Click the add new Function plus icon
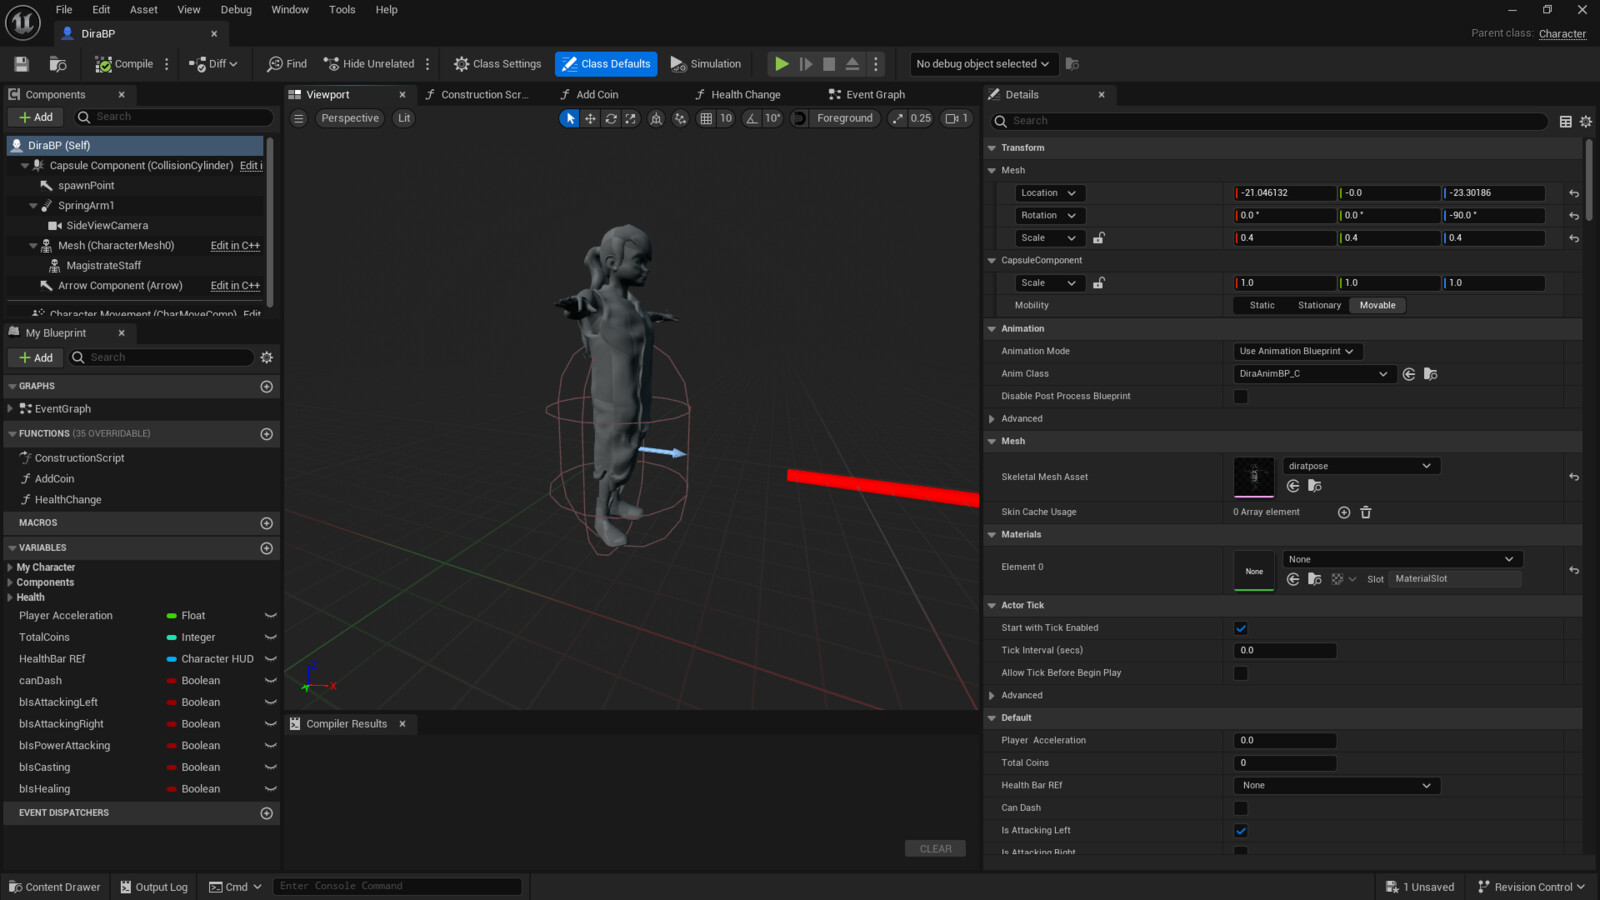The image size is (1600, 900). pyautogui.click(x=266, y=434)
